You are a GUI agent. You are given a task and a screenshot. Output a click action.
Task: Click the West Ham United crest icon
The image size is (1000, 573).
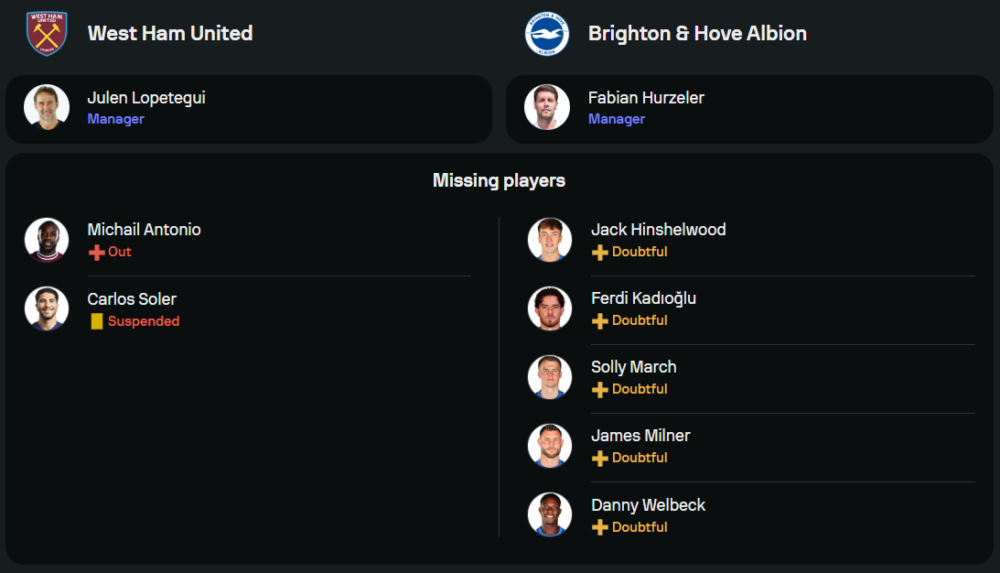[x=46, y=33]
